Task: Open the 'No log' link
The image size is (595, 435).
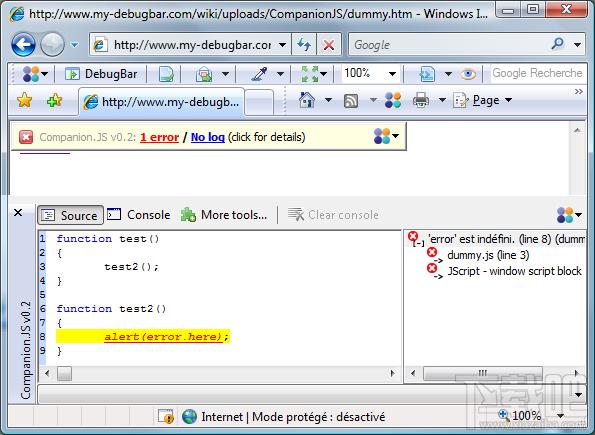Action: [208, 137]
